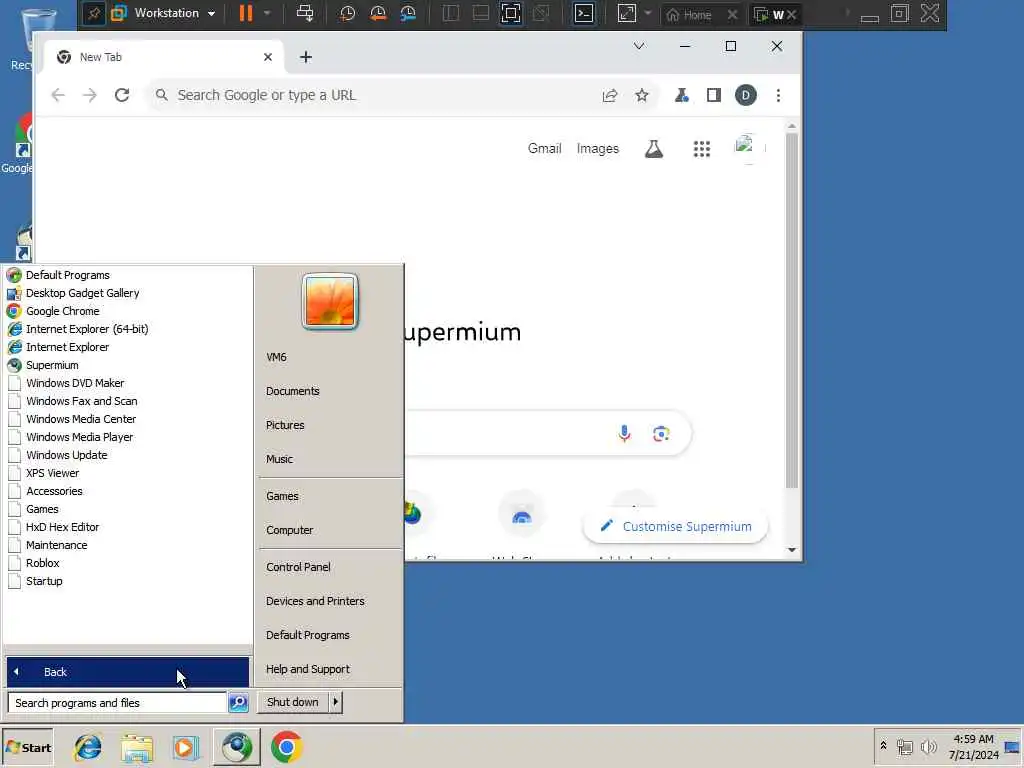Search by image using the lens icon
This screenshot has width=1024, height=768.
click(x=661, y=434)
